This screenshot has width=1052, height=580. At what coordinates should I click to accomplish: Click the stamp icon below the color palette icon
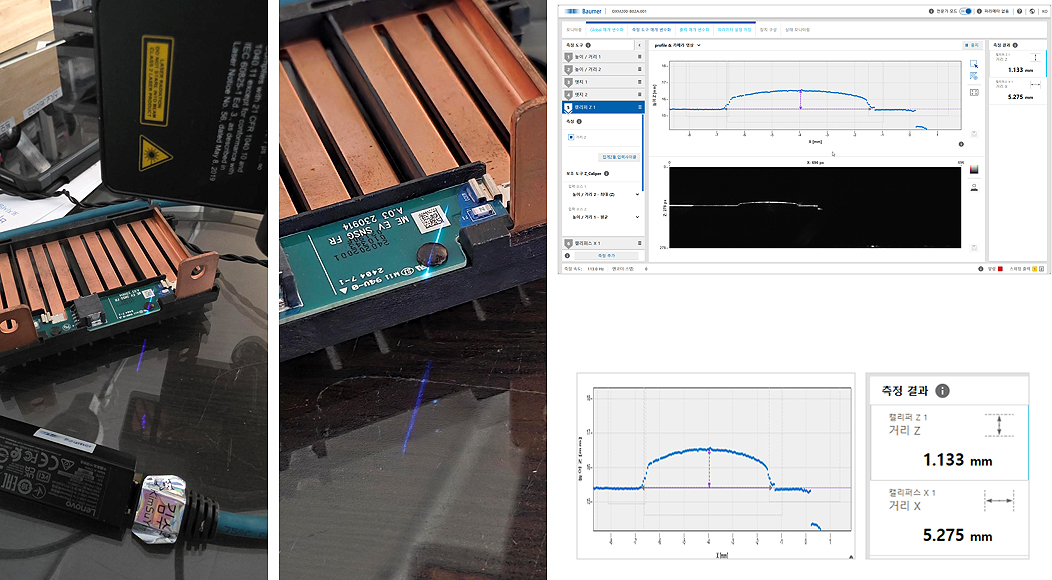pyautogui.click(x=974, y=186)
